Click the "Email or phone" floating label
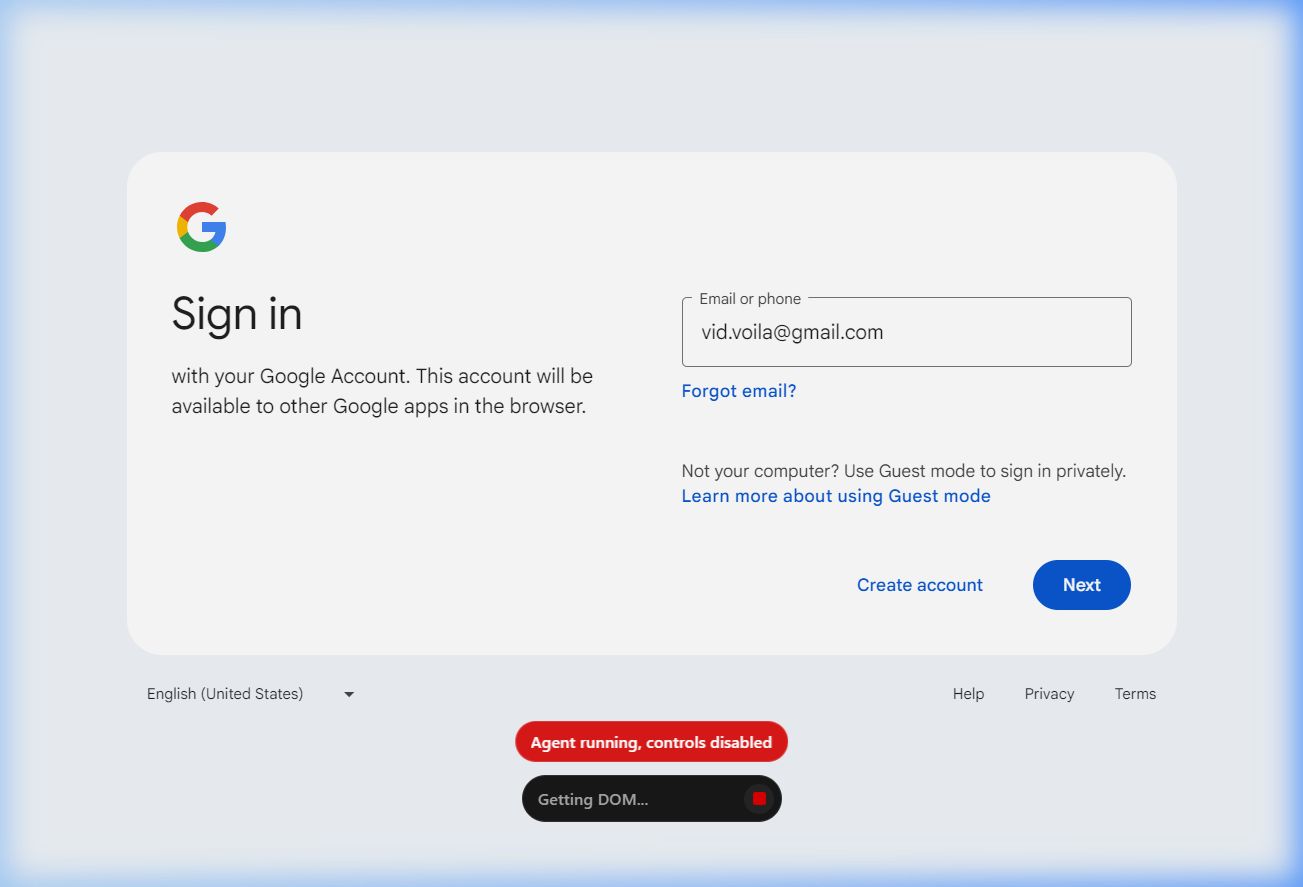Screen dimensions: 1303x887 750,299
